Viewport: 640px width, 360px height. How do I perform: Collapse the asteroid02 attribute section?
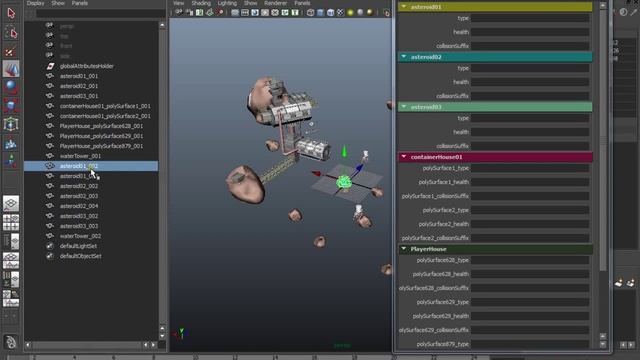pyautogui.click(x=404, y=57)
